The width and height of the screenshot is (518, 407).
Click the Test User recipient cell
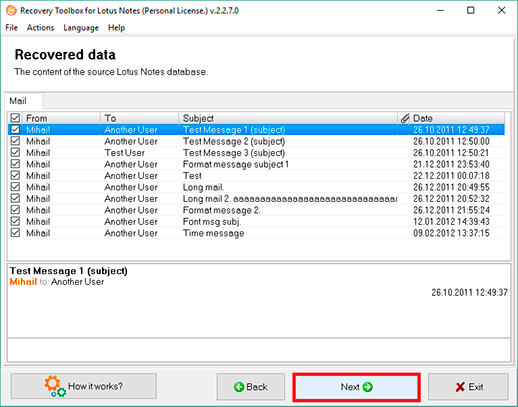click(x=125, y=153)
